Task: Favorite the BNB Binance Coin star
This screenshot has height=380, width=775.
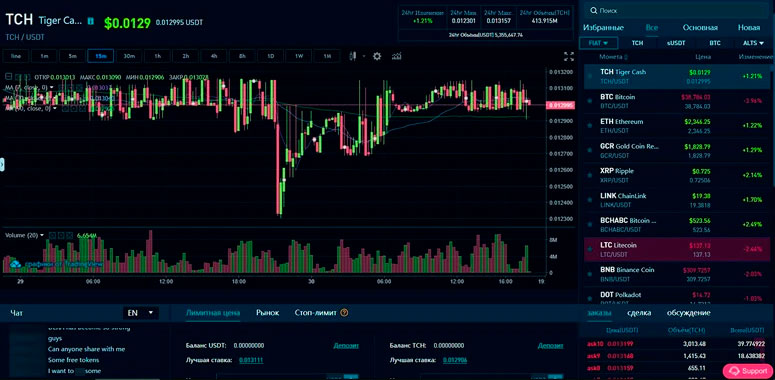Action: (590, 274)
